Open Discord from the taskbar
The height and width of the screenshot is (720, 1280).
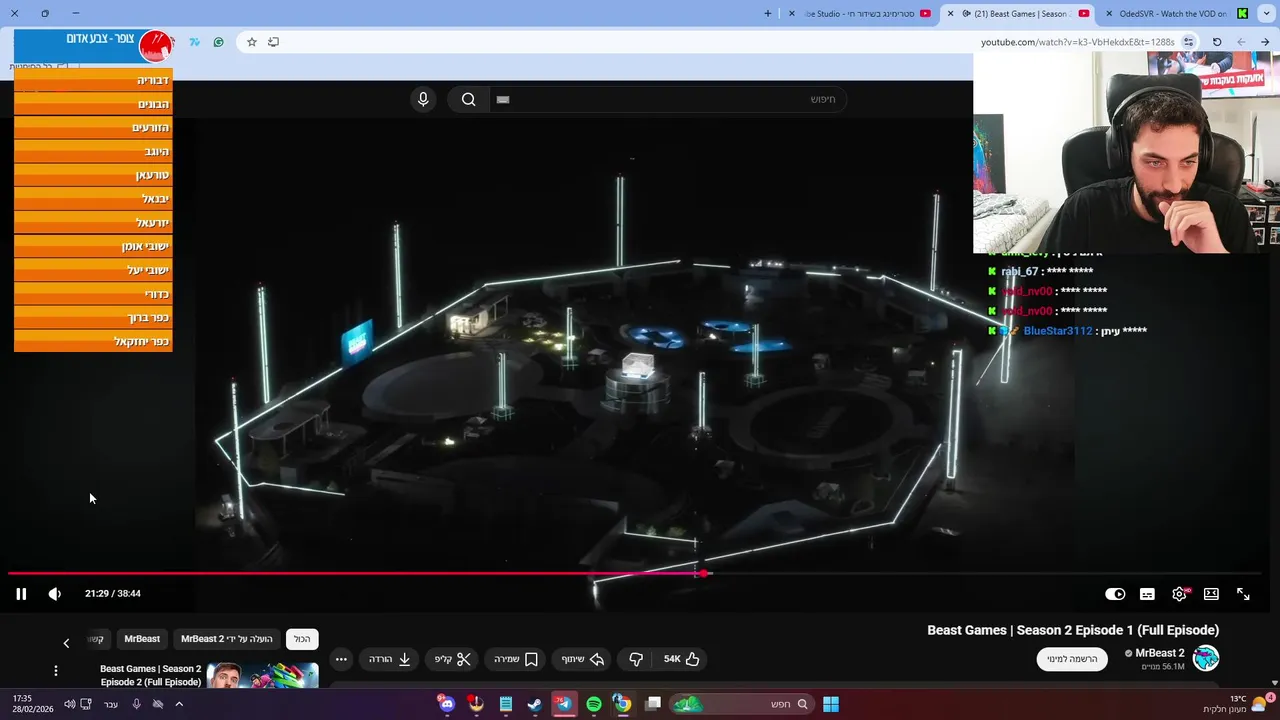tap(446, 704)
